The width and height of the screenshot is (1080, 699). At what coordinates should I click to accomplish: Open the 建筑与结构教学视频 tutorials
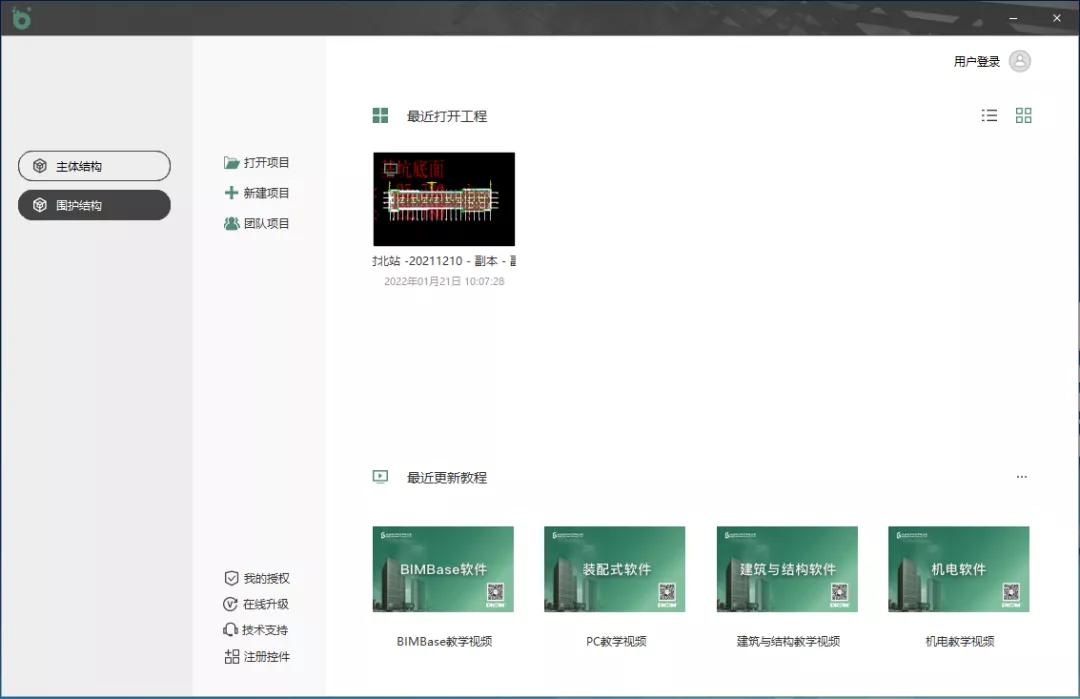(787, 569)
